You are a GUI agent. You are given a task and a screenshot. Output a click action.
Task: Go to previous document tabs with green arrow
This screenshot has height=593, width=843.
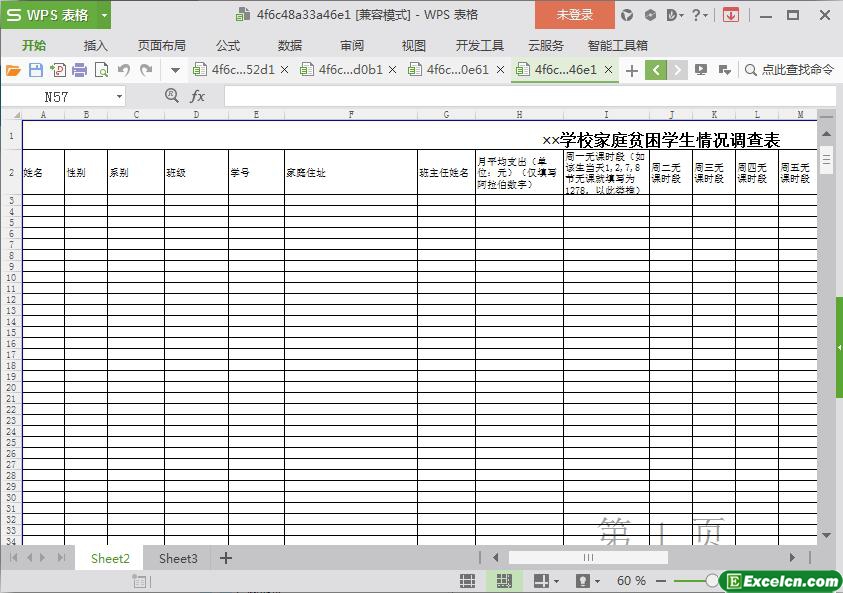[656, 70]
